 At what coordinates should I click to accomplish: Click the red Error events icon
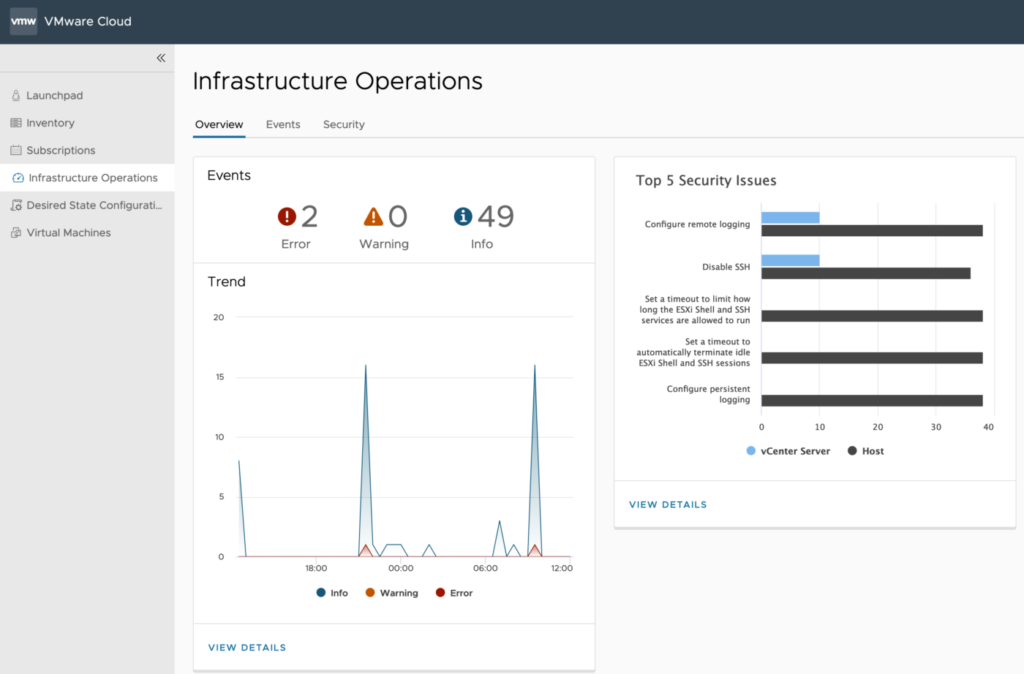pyautogui.click(x=287, y=216)
